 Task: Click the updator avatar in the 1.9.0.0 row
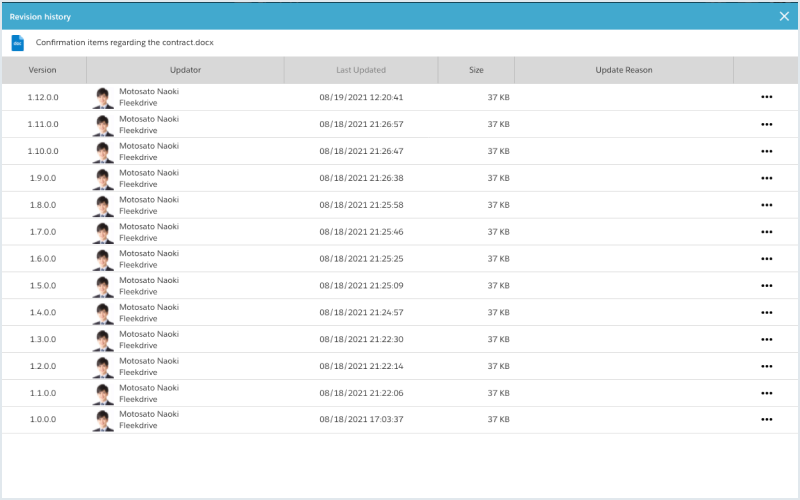tap(103, 179)
